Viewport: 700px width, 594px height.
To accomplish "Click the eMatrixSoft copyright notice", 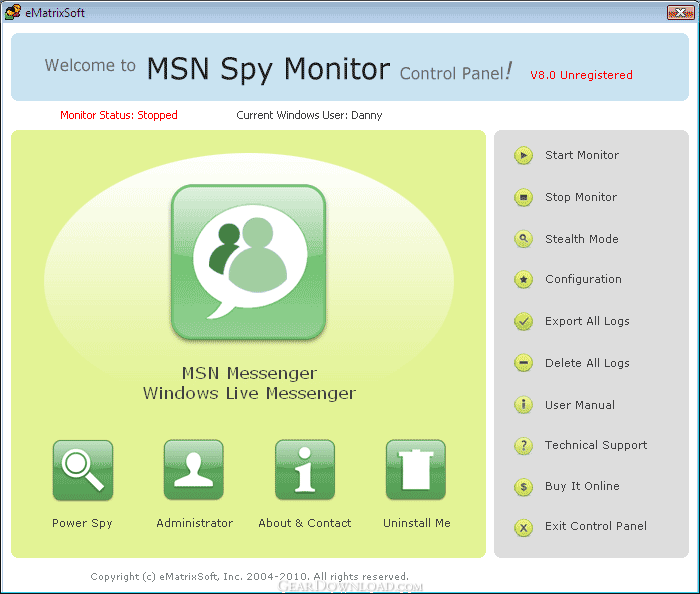I will 250,577.
